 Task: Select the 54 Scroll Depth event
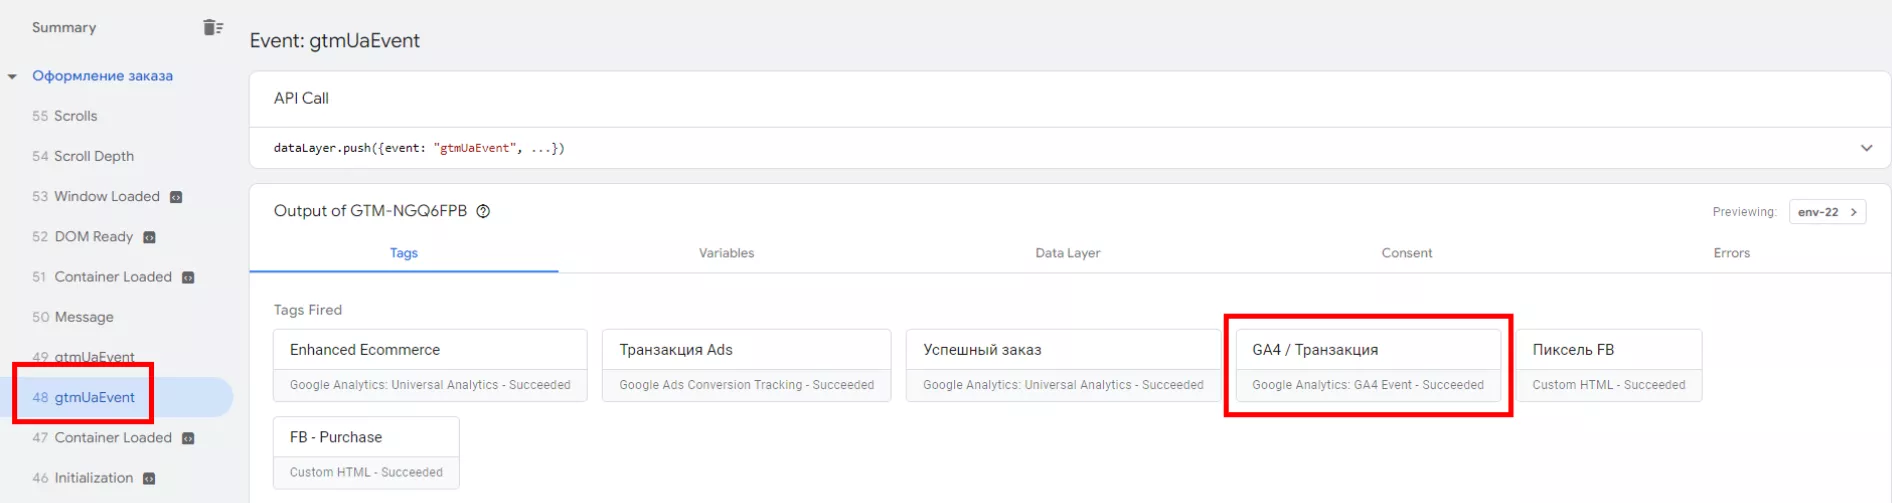83,156
